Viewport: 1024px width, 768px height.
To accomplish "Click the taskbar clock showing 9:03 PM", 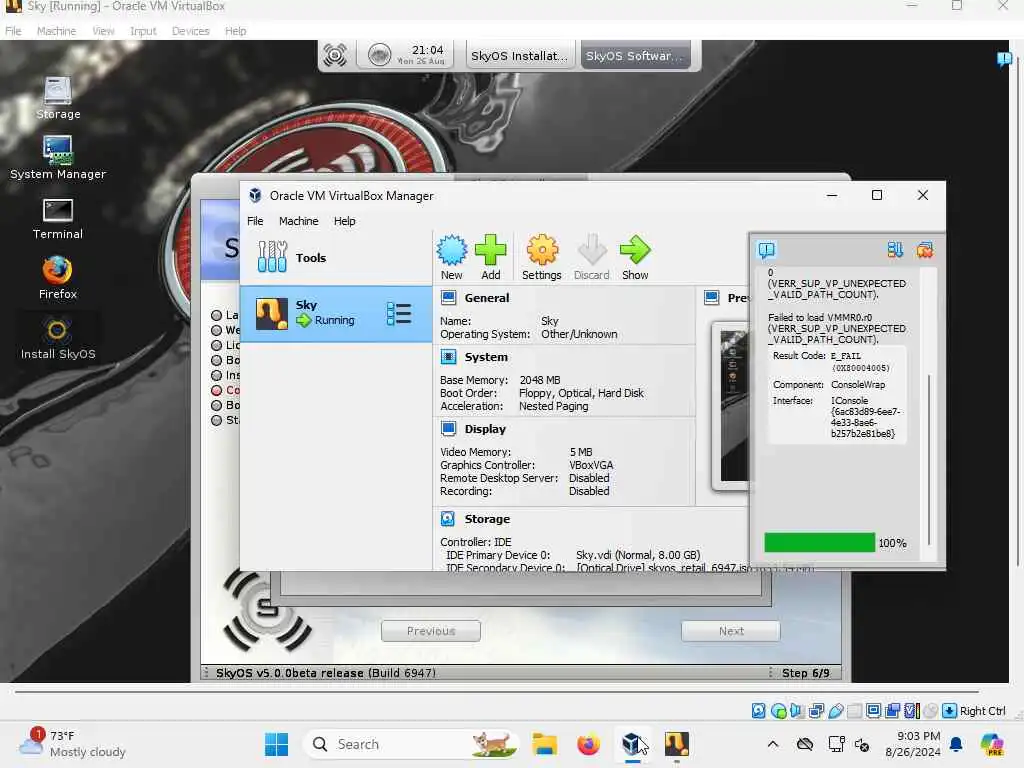I will (x=913, y=744).
